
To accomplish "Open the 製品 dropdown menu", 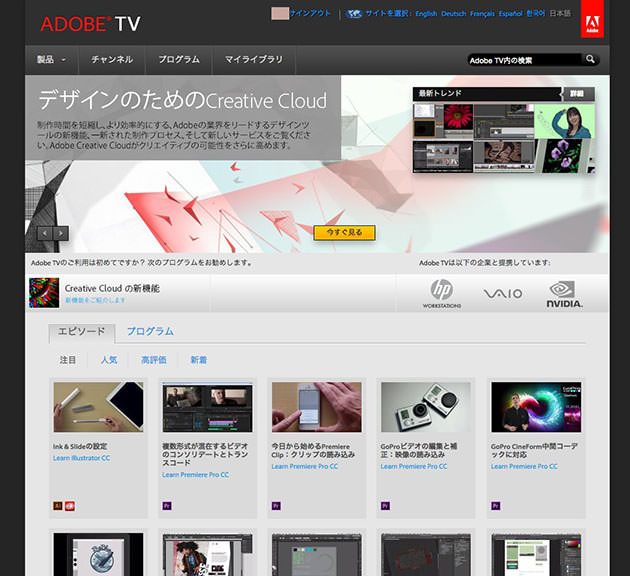I will pos(51,60).
